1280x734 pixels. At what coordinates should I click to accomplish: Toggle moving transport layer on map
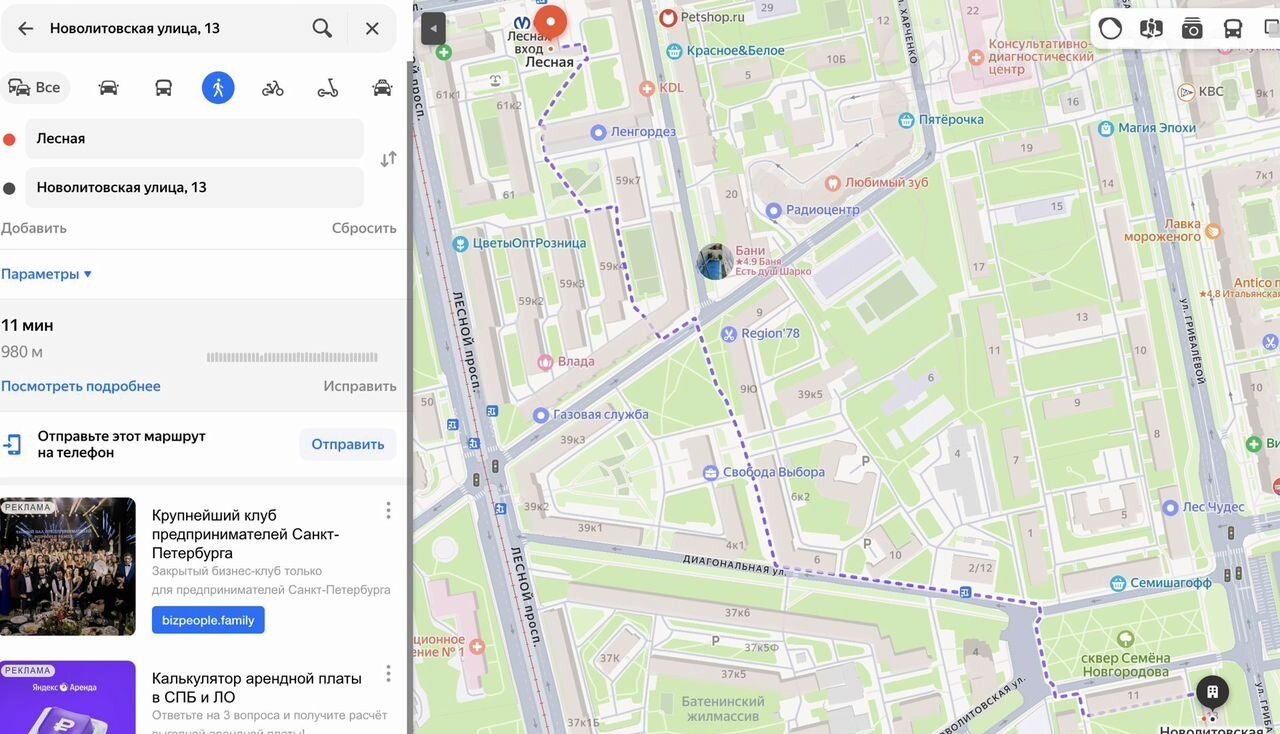[x=1233, y=28]
